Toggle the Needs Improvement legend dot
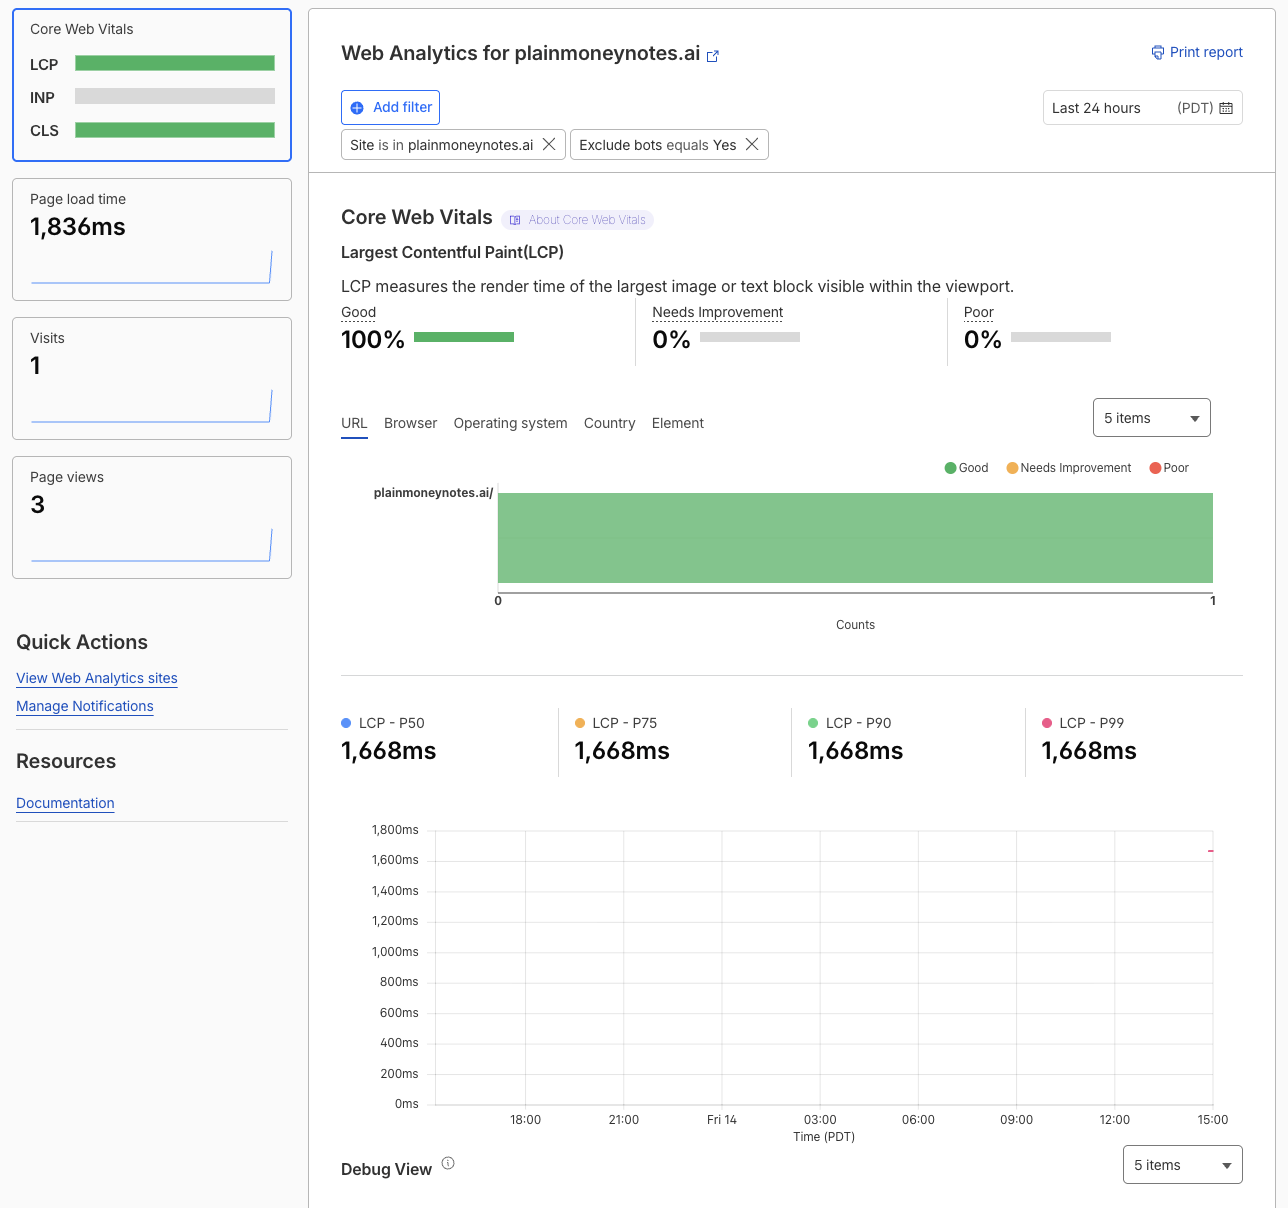Viewport: 1288px width, 1208px height. click(x=1012, y=468)
